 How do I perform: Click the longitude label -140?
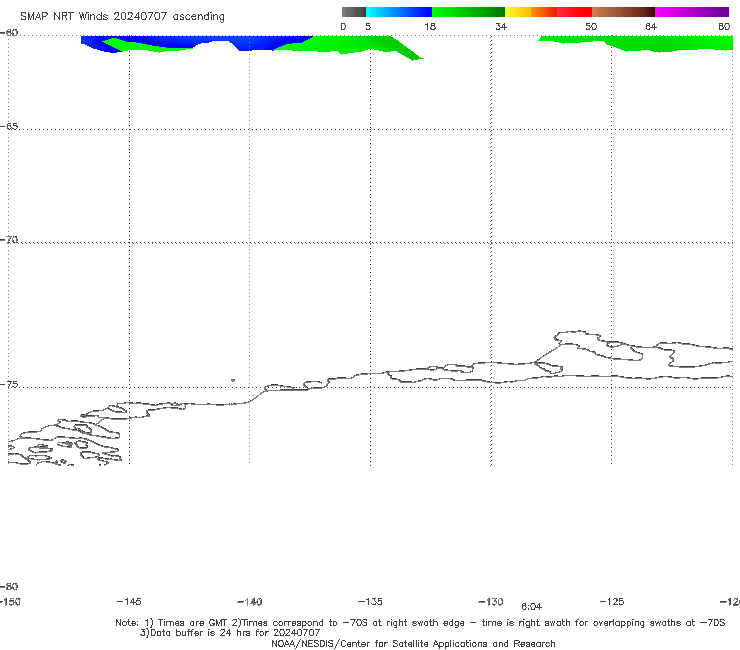pyautogui.click(x=250, y=602)
